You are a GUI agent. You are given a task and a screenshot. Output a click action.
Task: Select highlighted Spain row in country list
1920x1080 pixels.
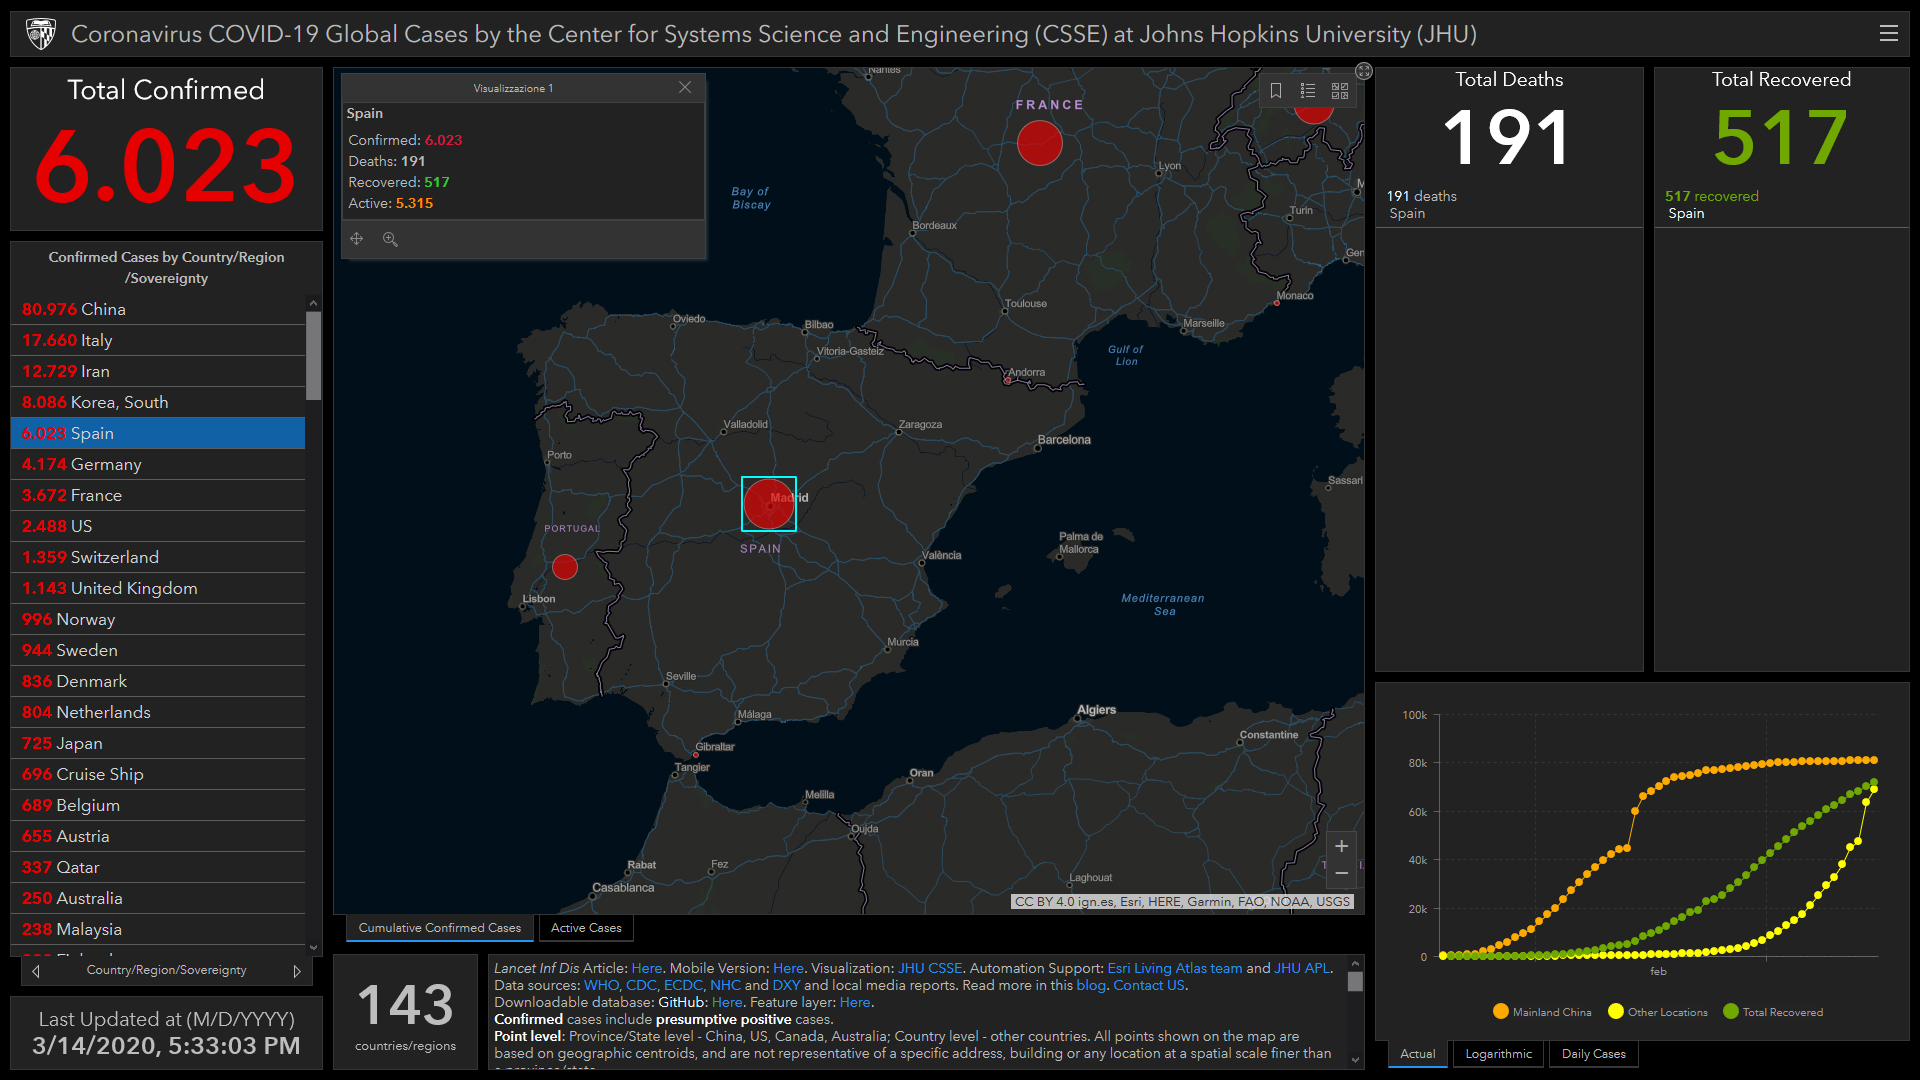[158, 433]
